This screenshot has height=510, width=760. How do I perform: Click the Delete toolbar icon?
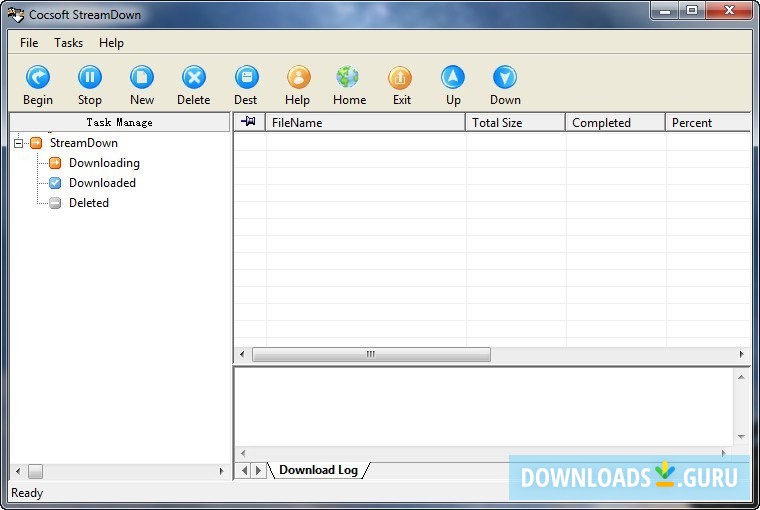(194, 77)
